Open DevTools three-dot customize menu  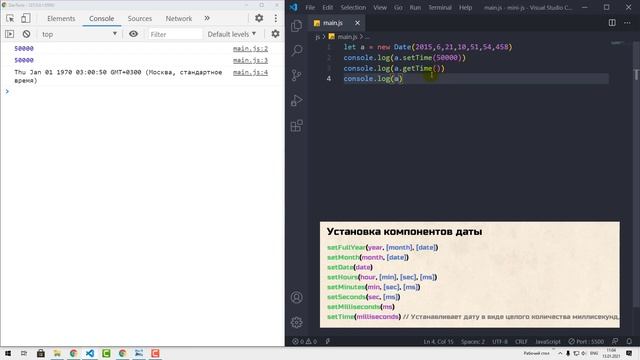pyautogui.click(x=276, y=18)
